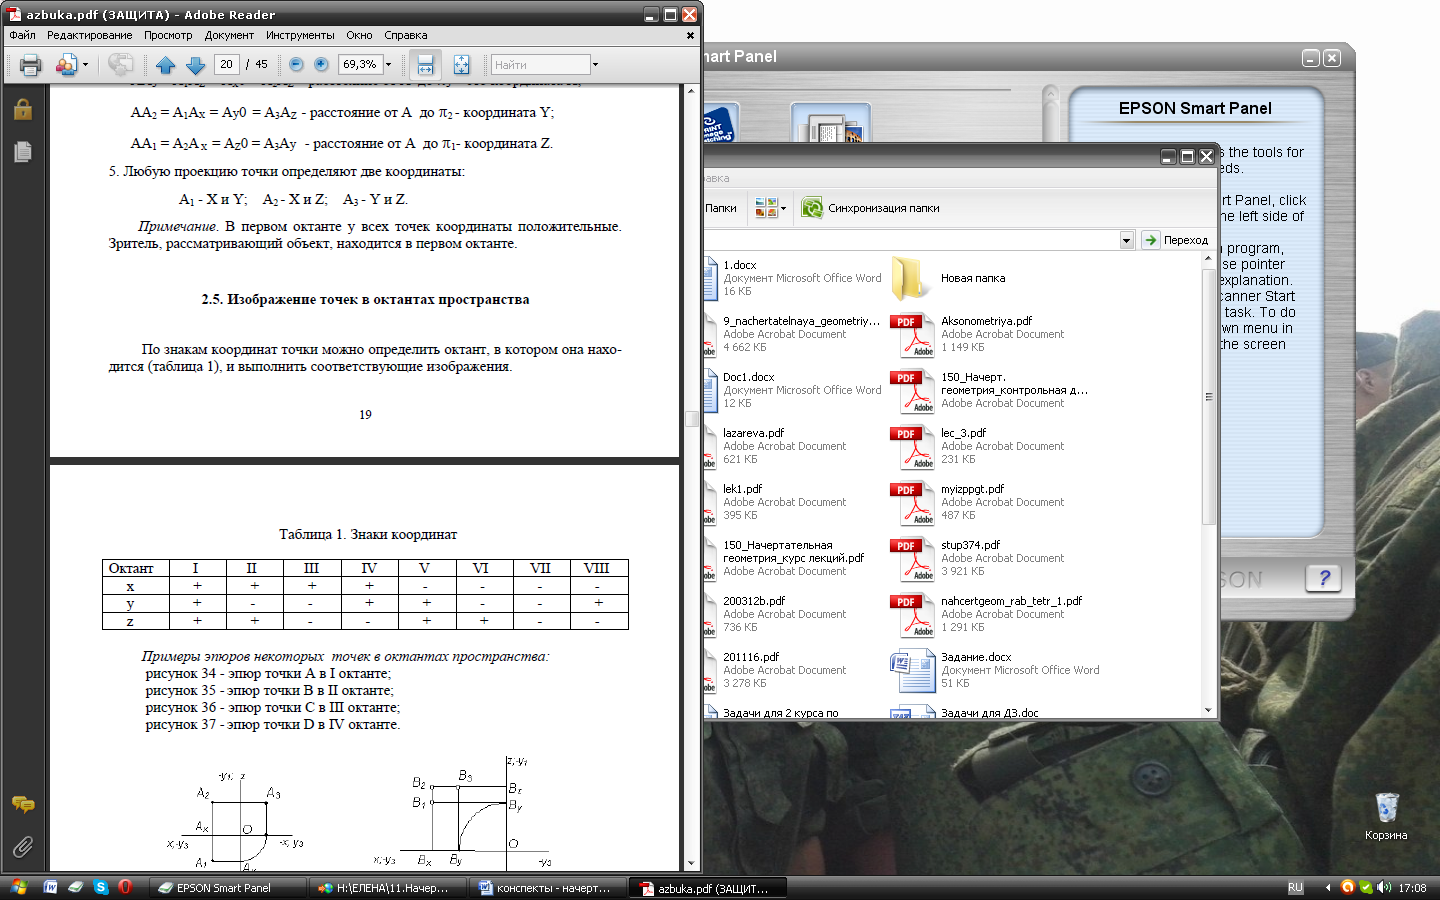The image size is (1440, 900).
Task: Click the scroll-up arrow of Reader document scrollbar
Action: pyautogui.click(x=691, y=91)
